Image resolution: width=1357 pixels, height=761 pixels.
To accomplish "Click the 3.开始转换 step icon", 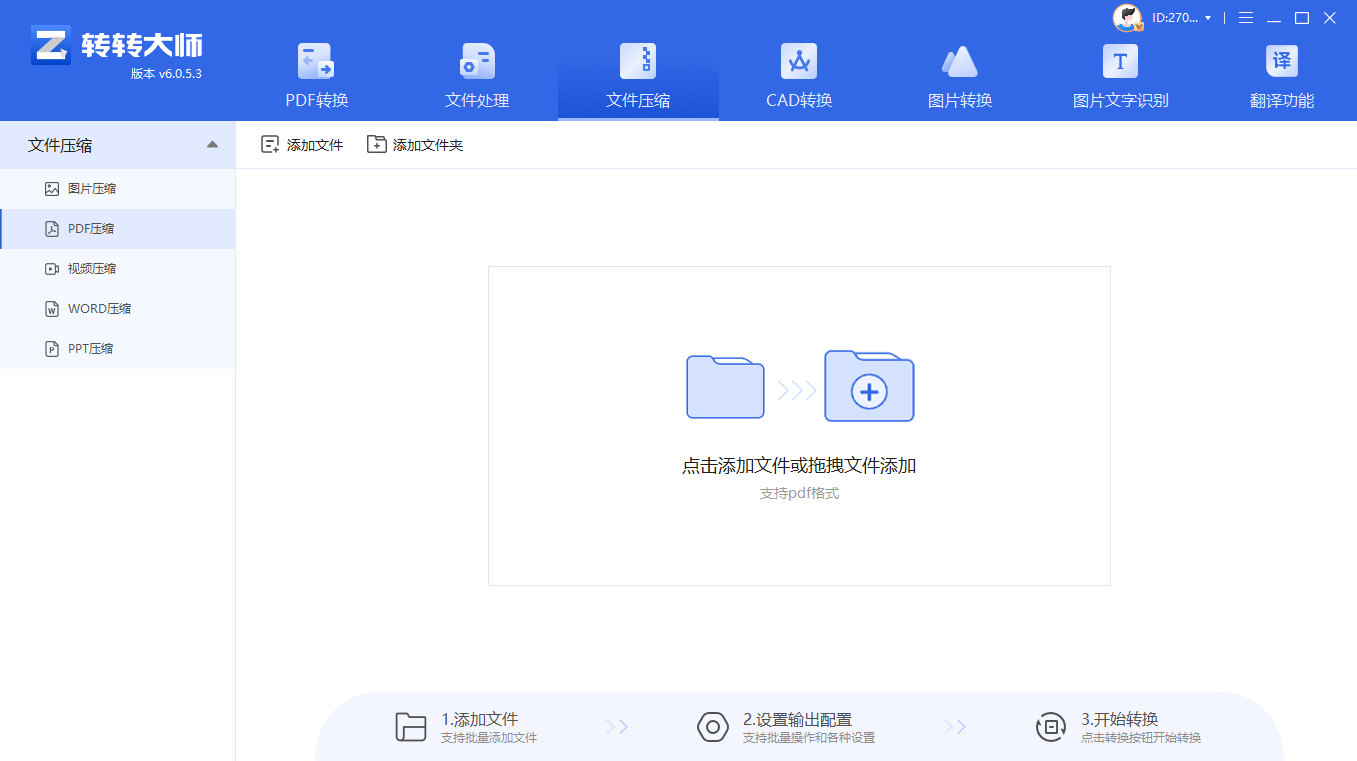I will (1051, 726).
